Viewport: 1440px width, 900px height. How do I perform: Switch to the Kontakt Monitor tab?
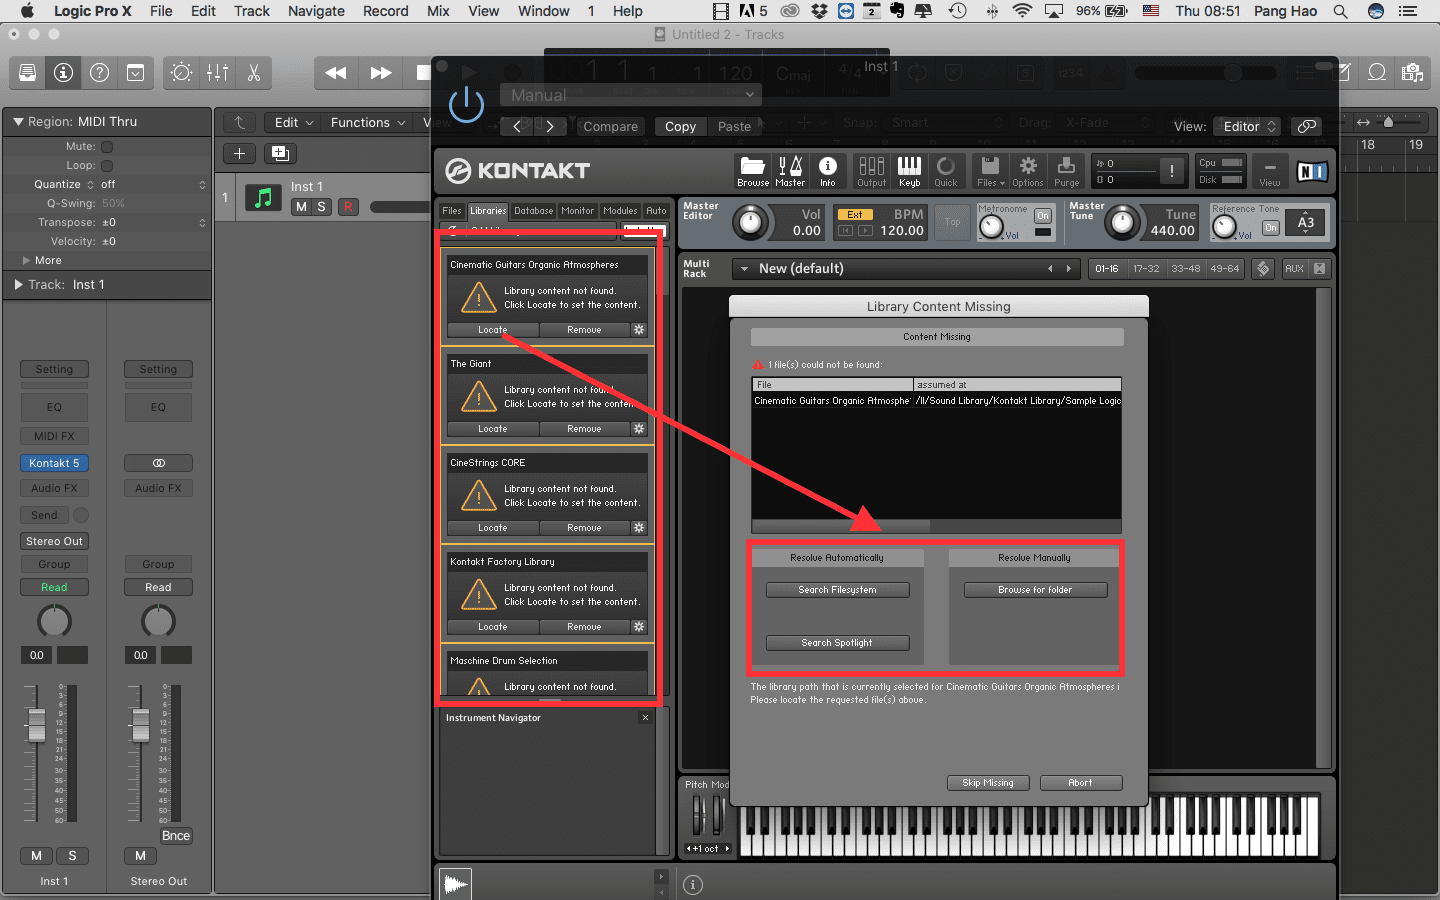tap(577, 211)
